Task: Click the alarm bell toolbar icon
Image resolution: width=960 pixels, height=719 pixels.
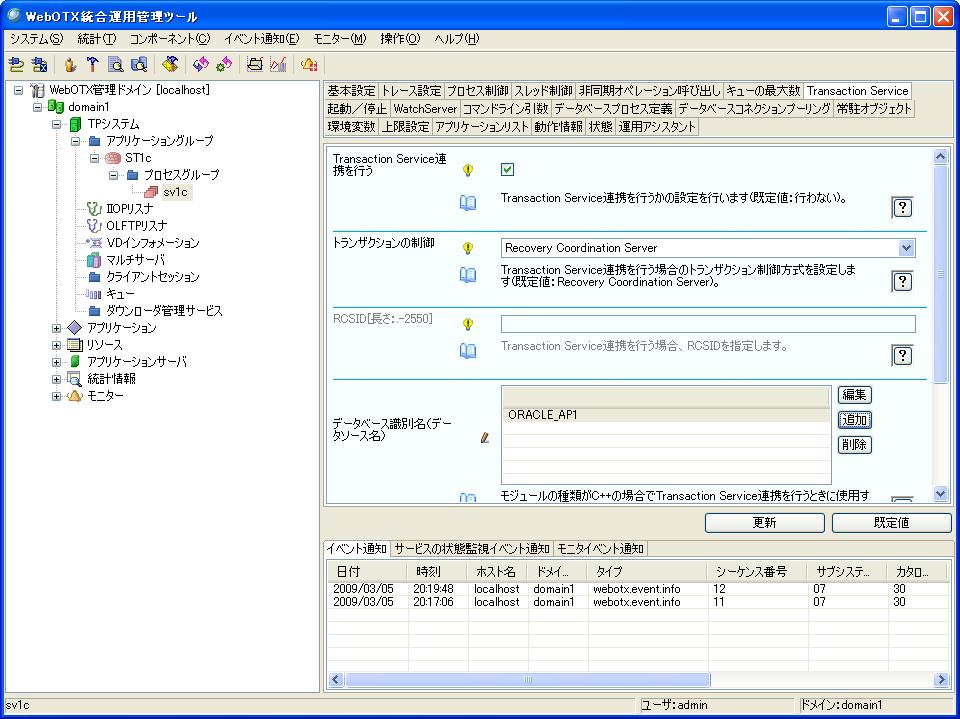Action: pyautogui.click(x=309, y=65)
